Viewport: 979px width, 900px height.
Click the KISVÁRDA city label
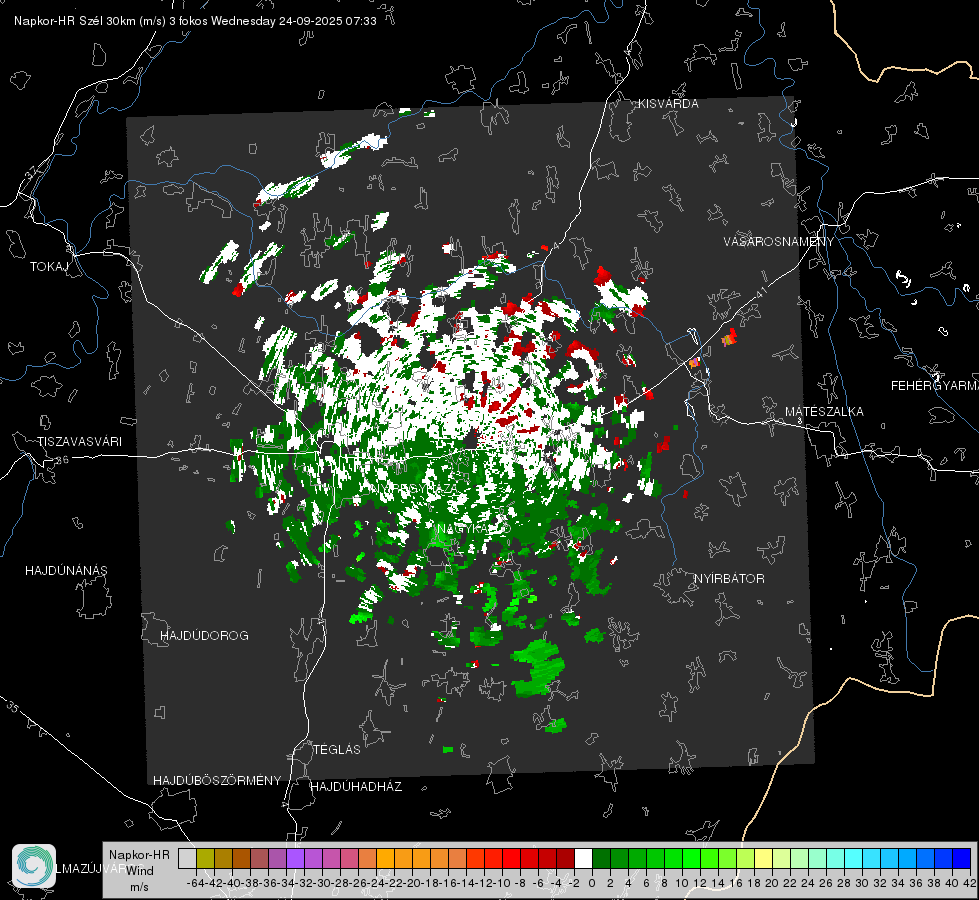pos(668,104)
